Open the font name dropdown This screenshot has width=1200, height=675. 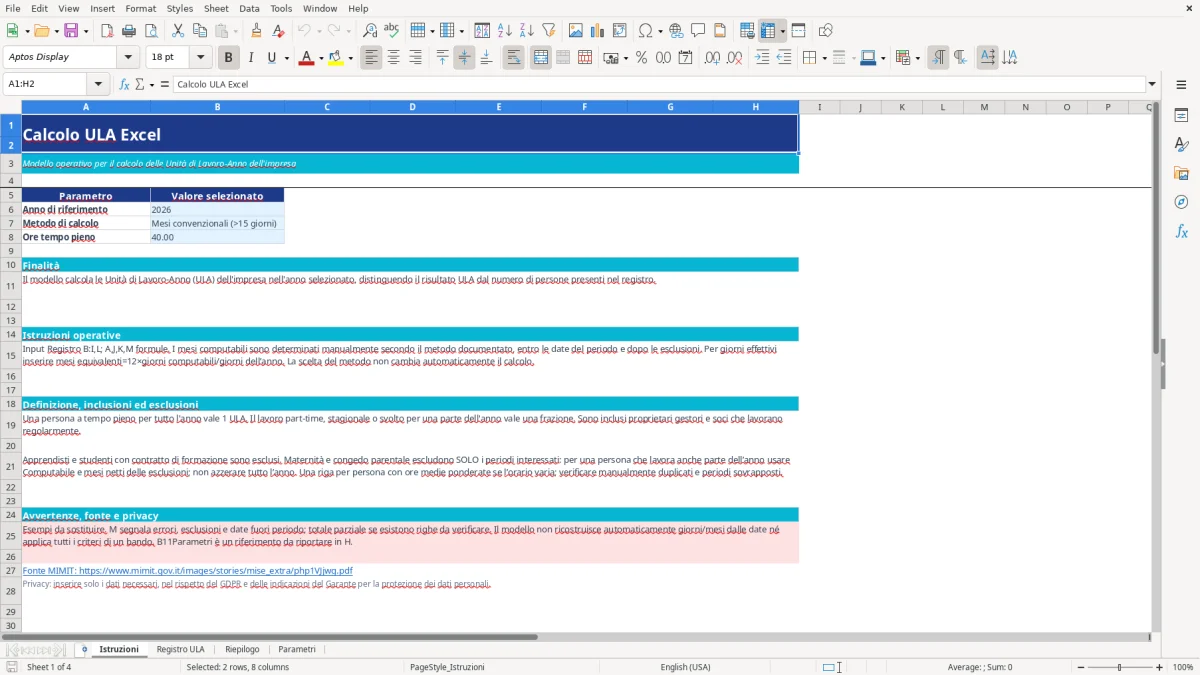point(128,58)
